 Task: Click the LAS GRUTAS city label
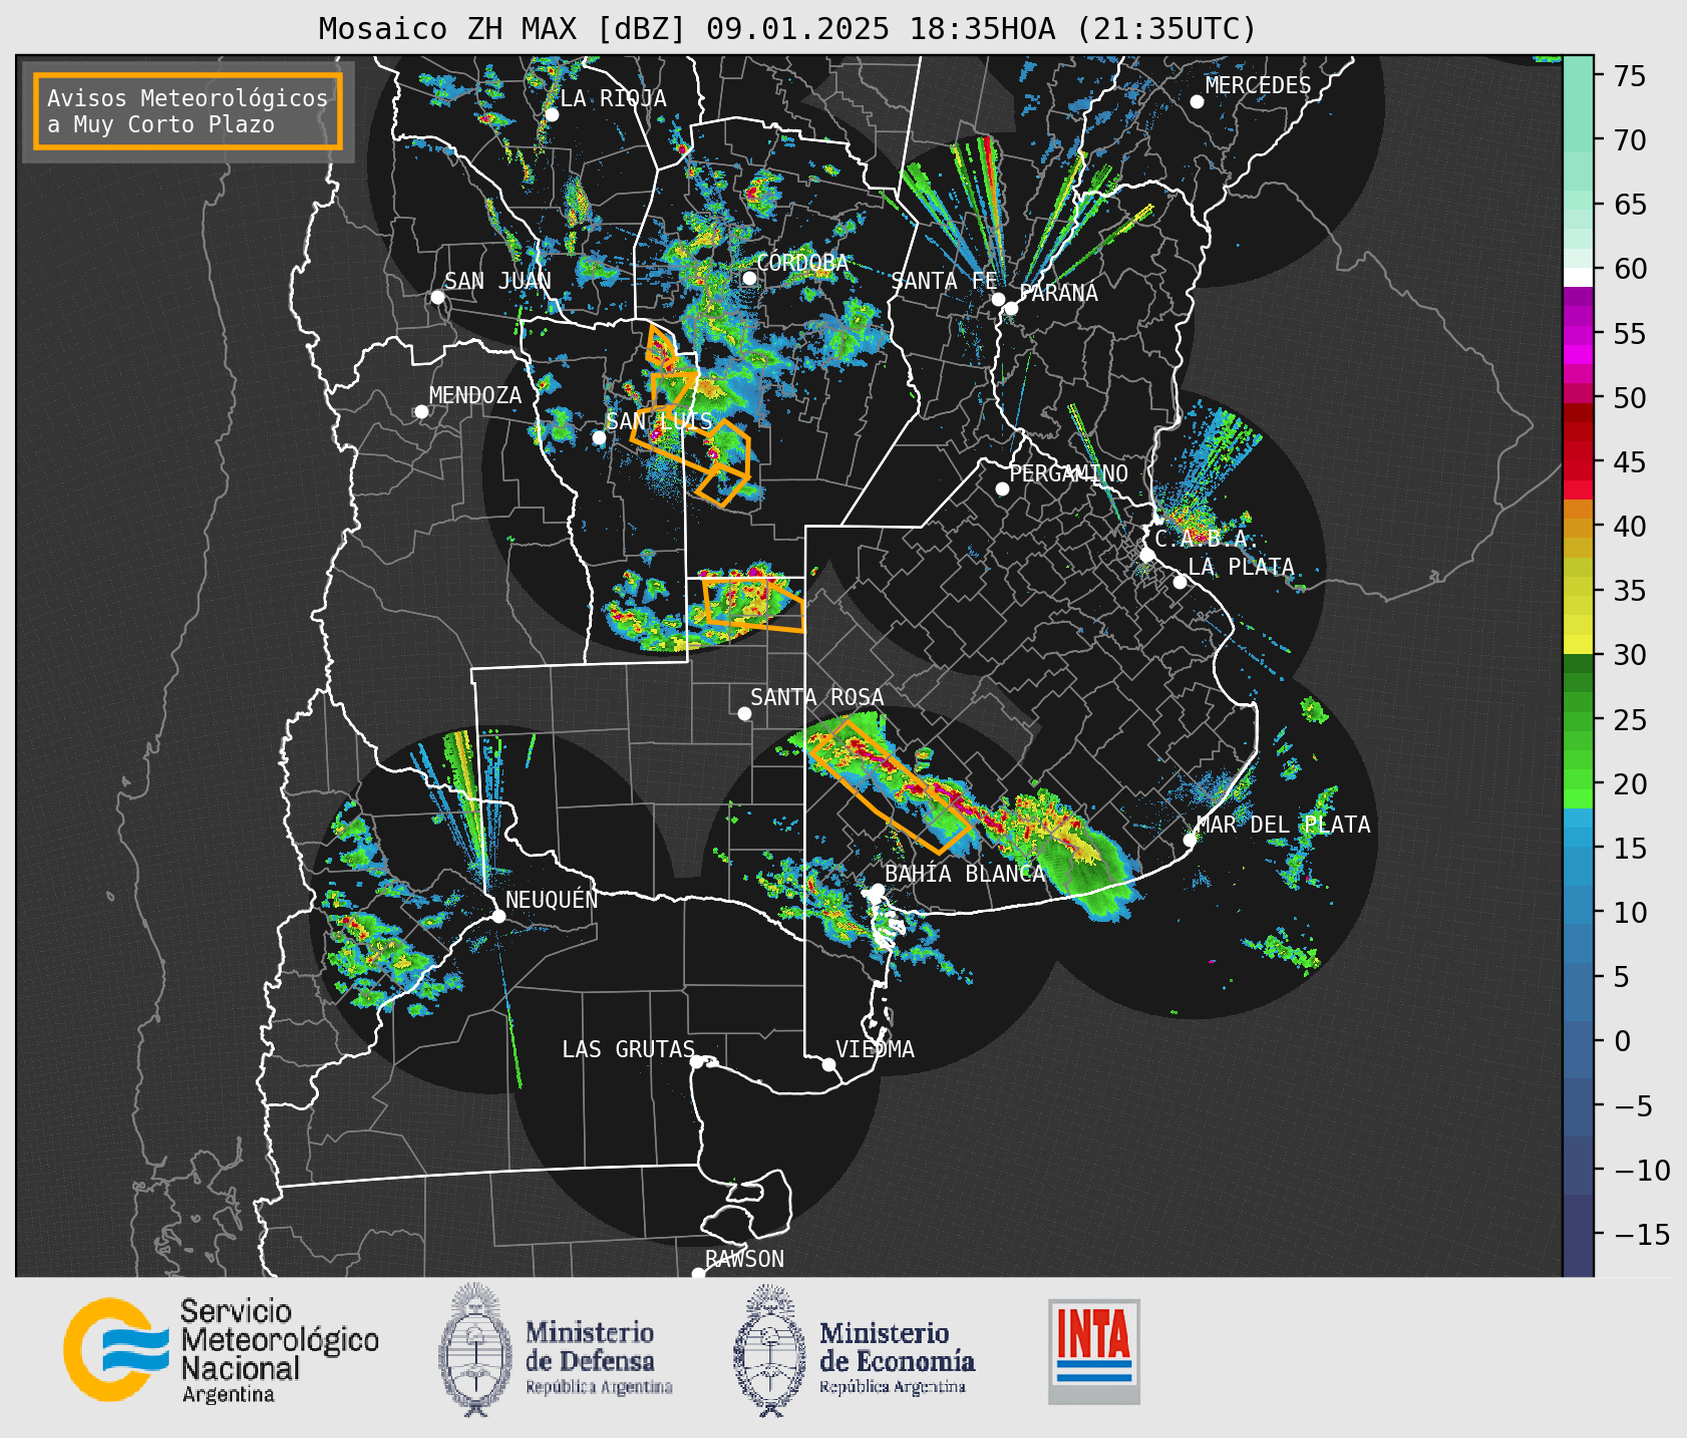click(x=628, y=1049)
